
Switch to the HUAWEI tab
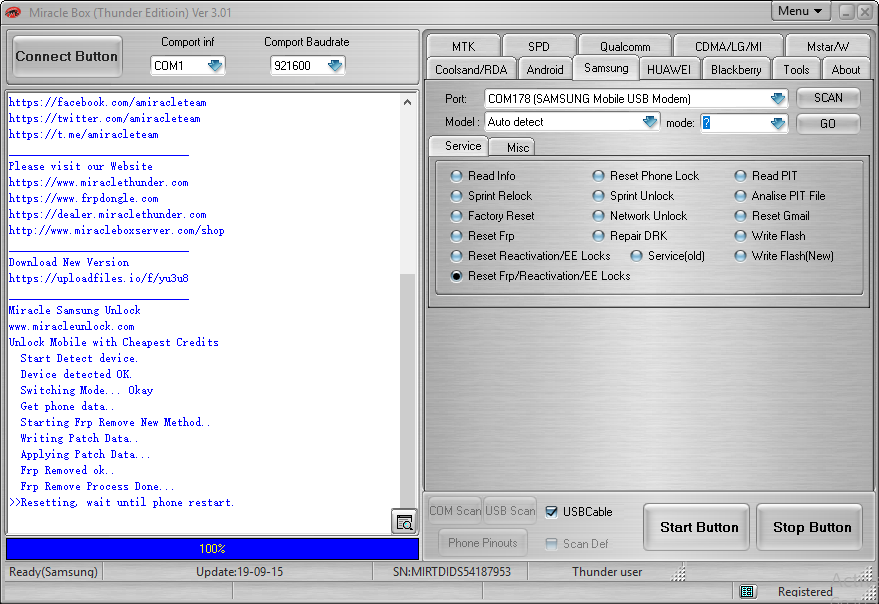point(669,70)
